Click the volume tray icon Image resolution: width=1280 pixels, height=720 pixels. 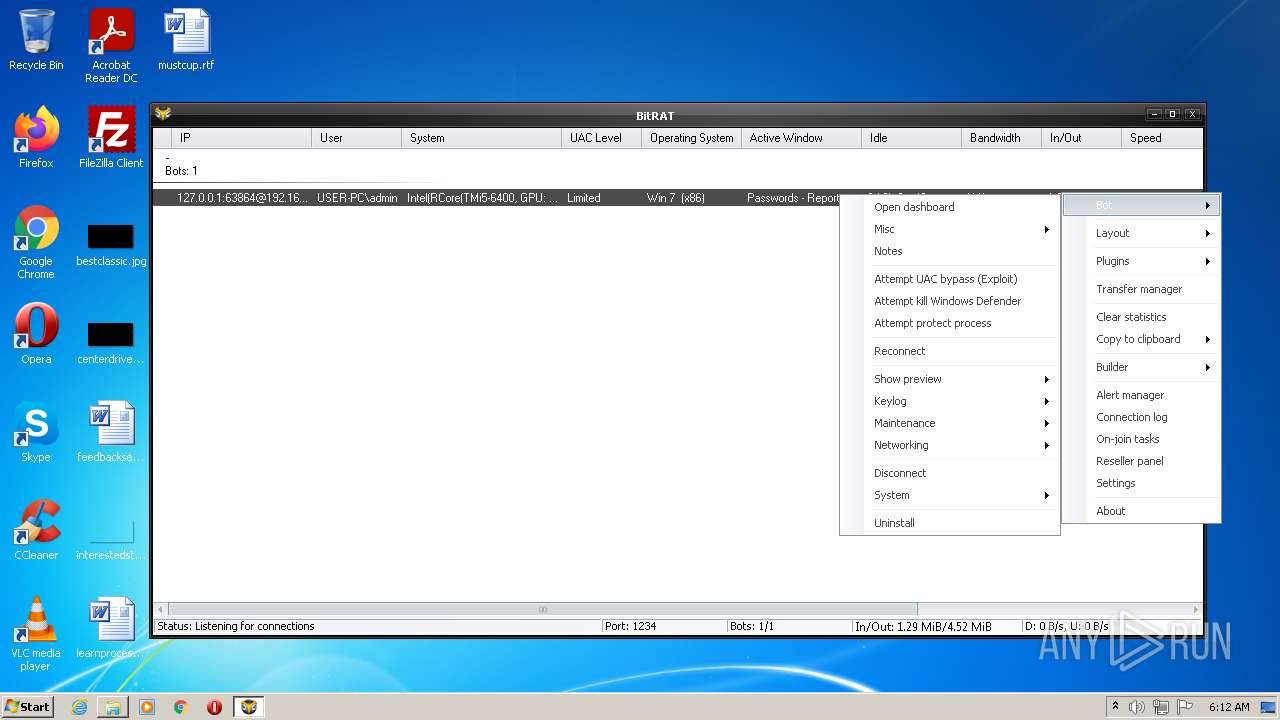[1137, 707]
